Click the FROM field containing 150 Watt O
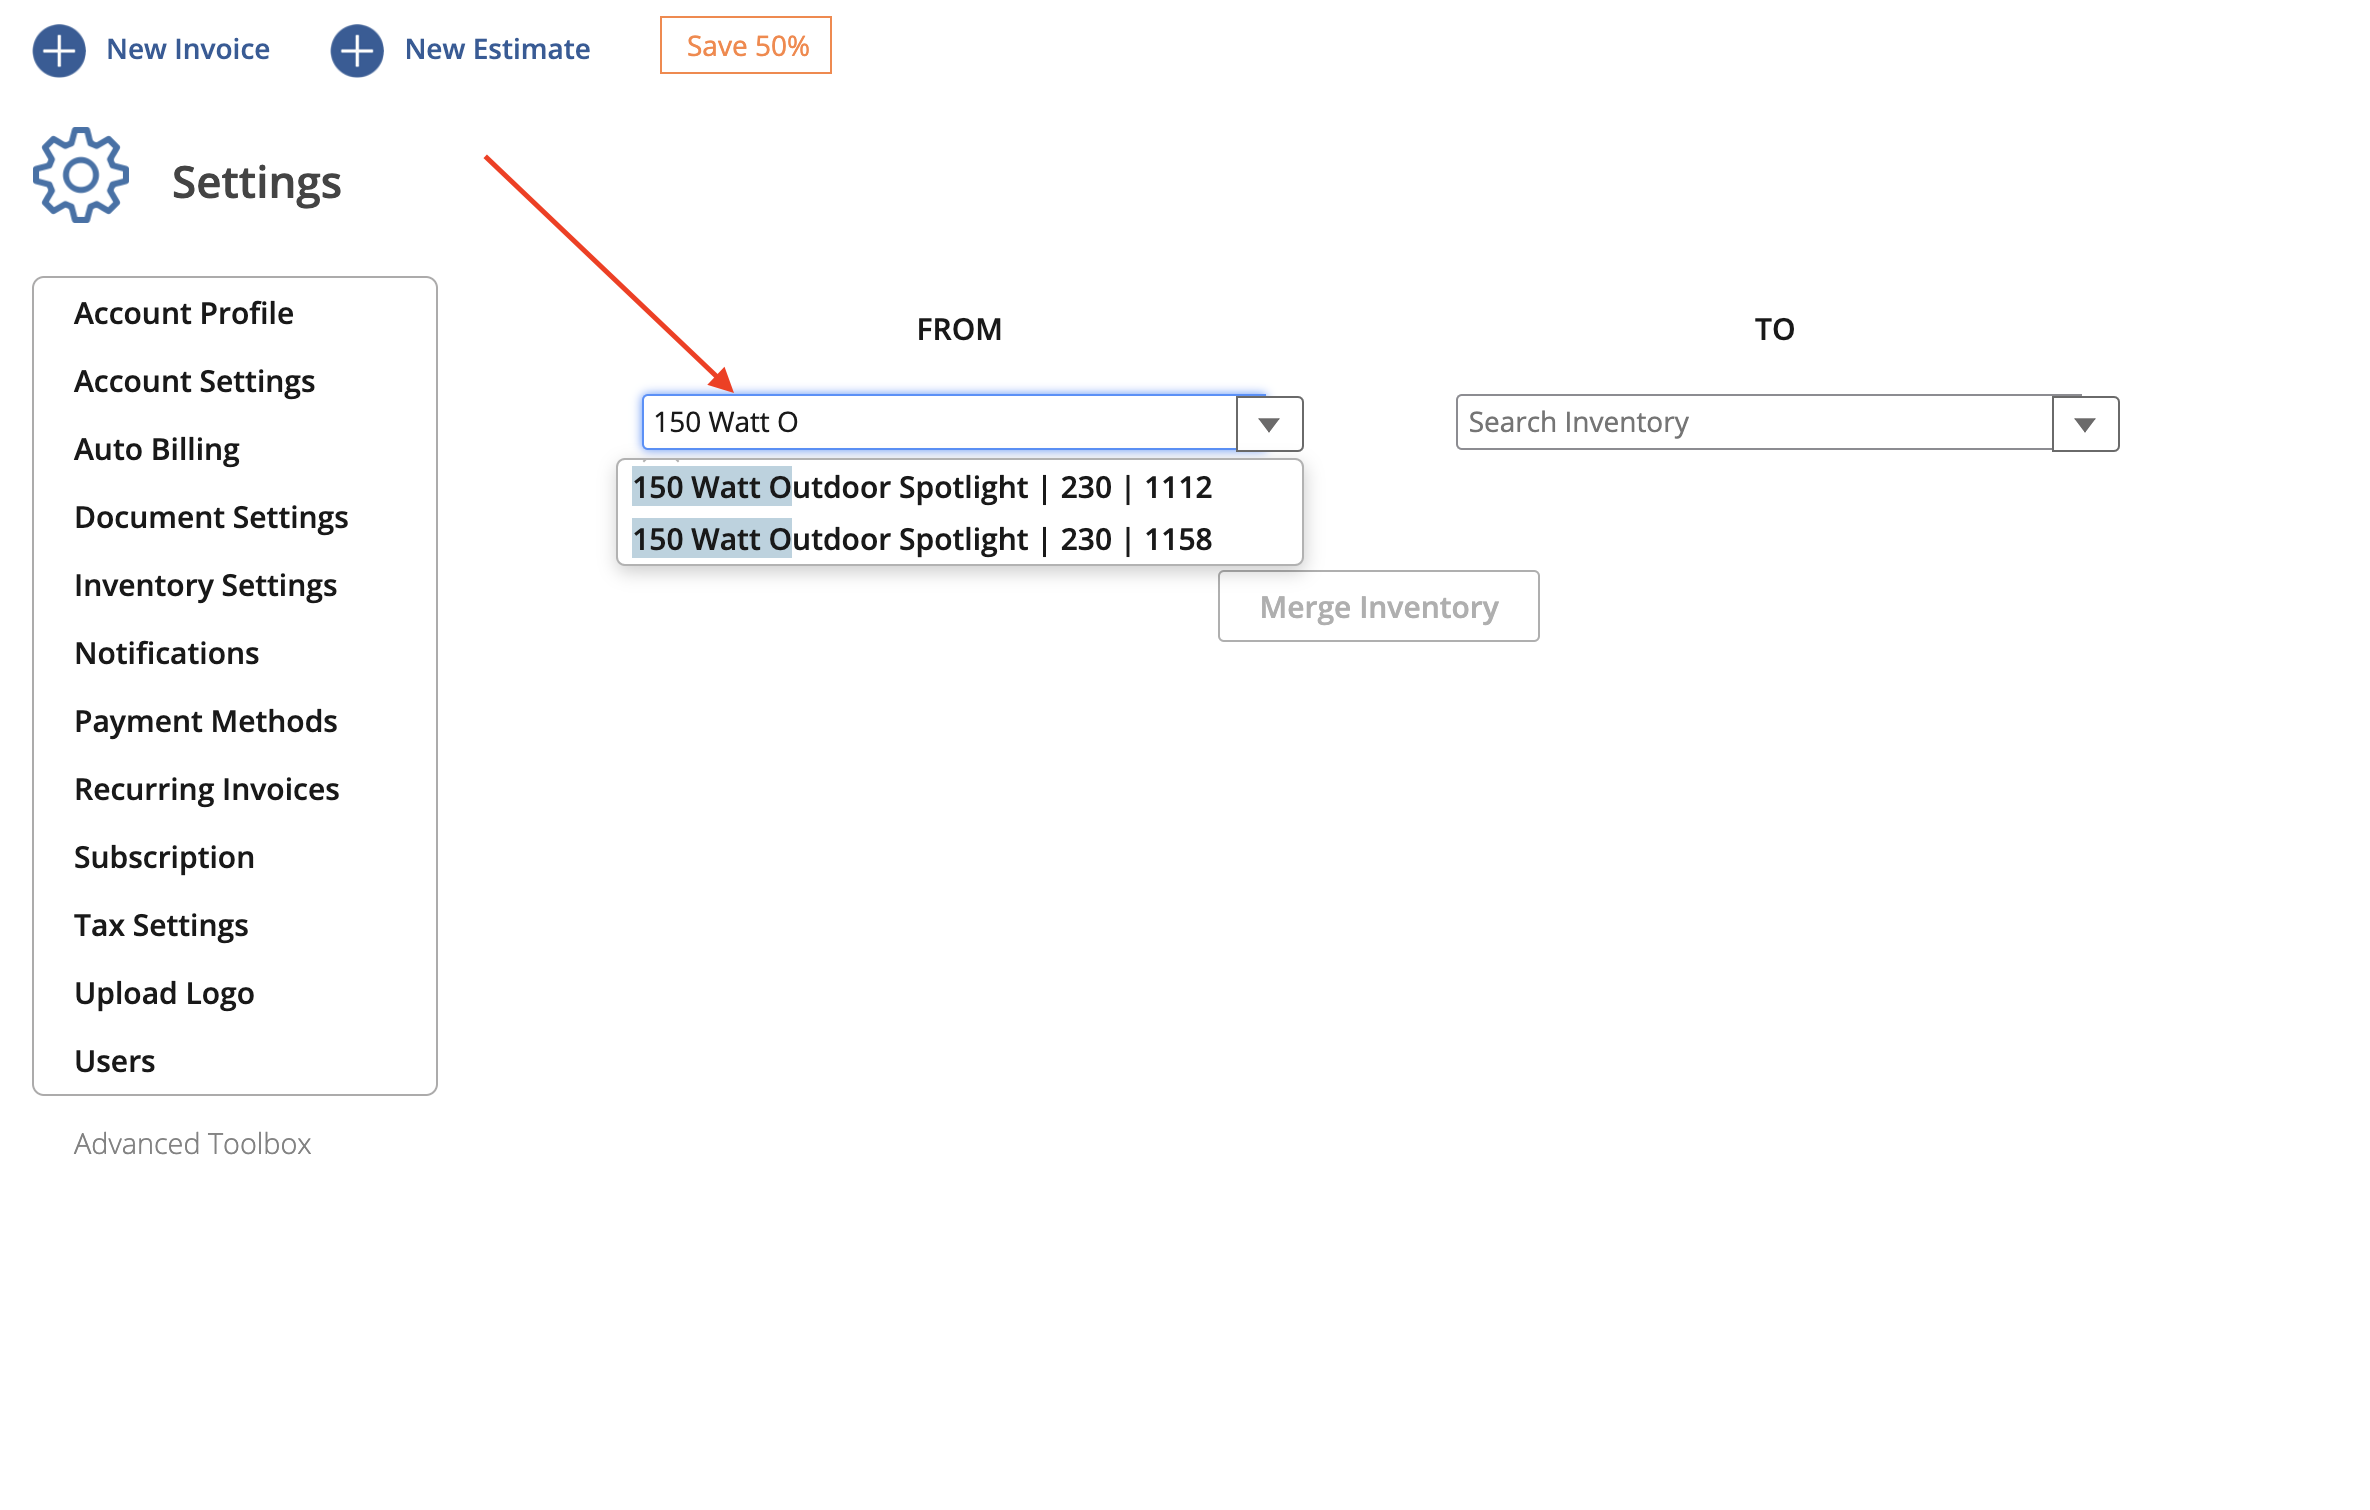Screen dimensions: 2370x1510 coord(938,422)
